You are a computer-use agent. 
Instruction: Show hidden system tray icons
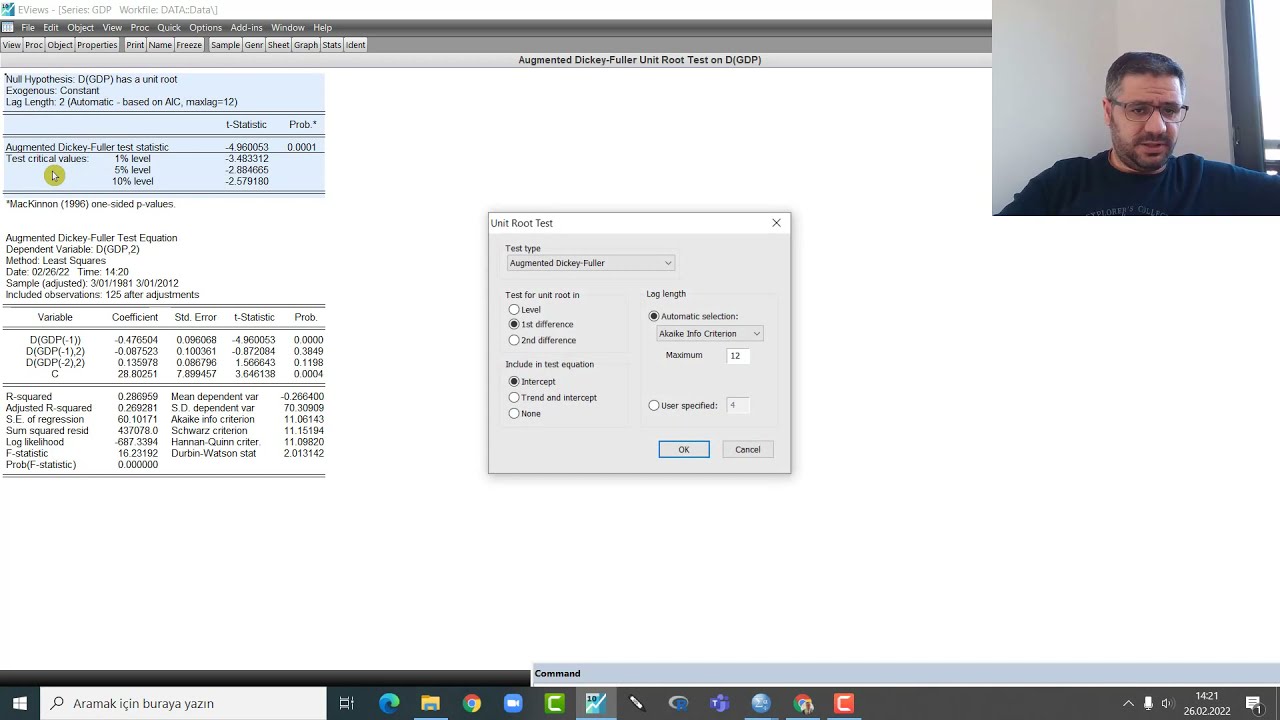click(x=1128, y=703)
